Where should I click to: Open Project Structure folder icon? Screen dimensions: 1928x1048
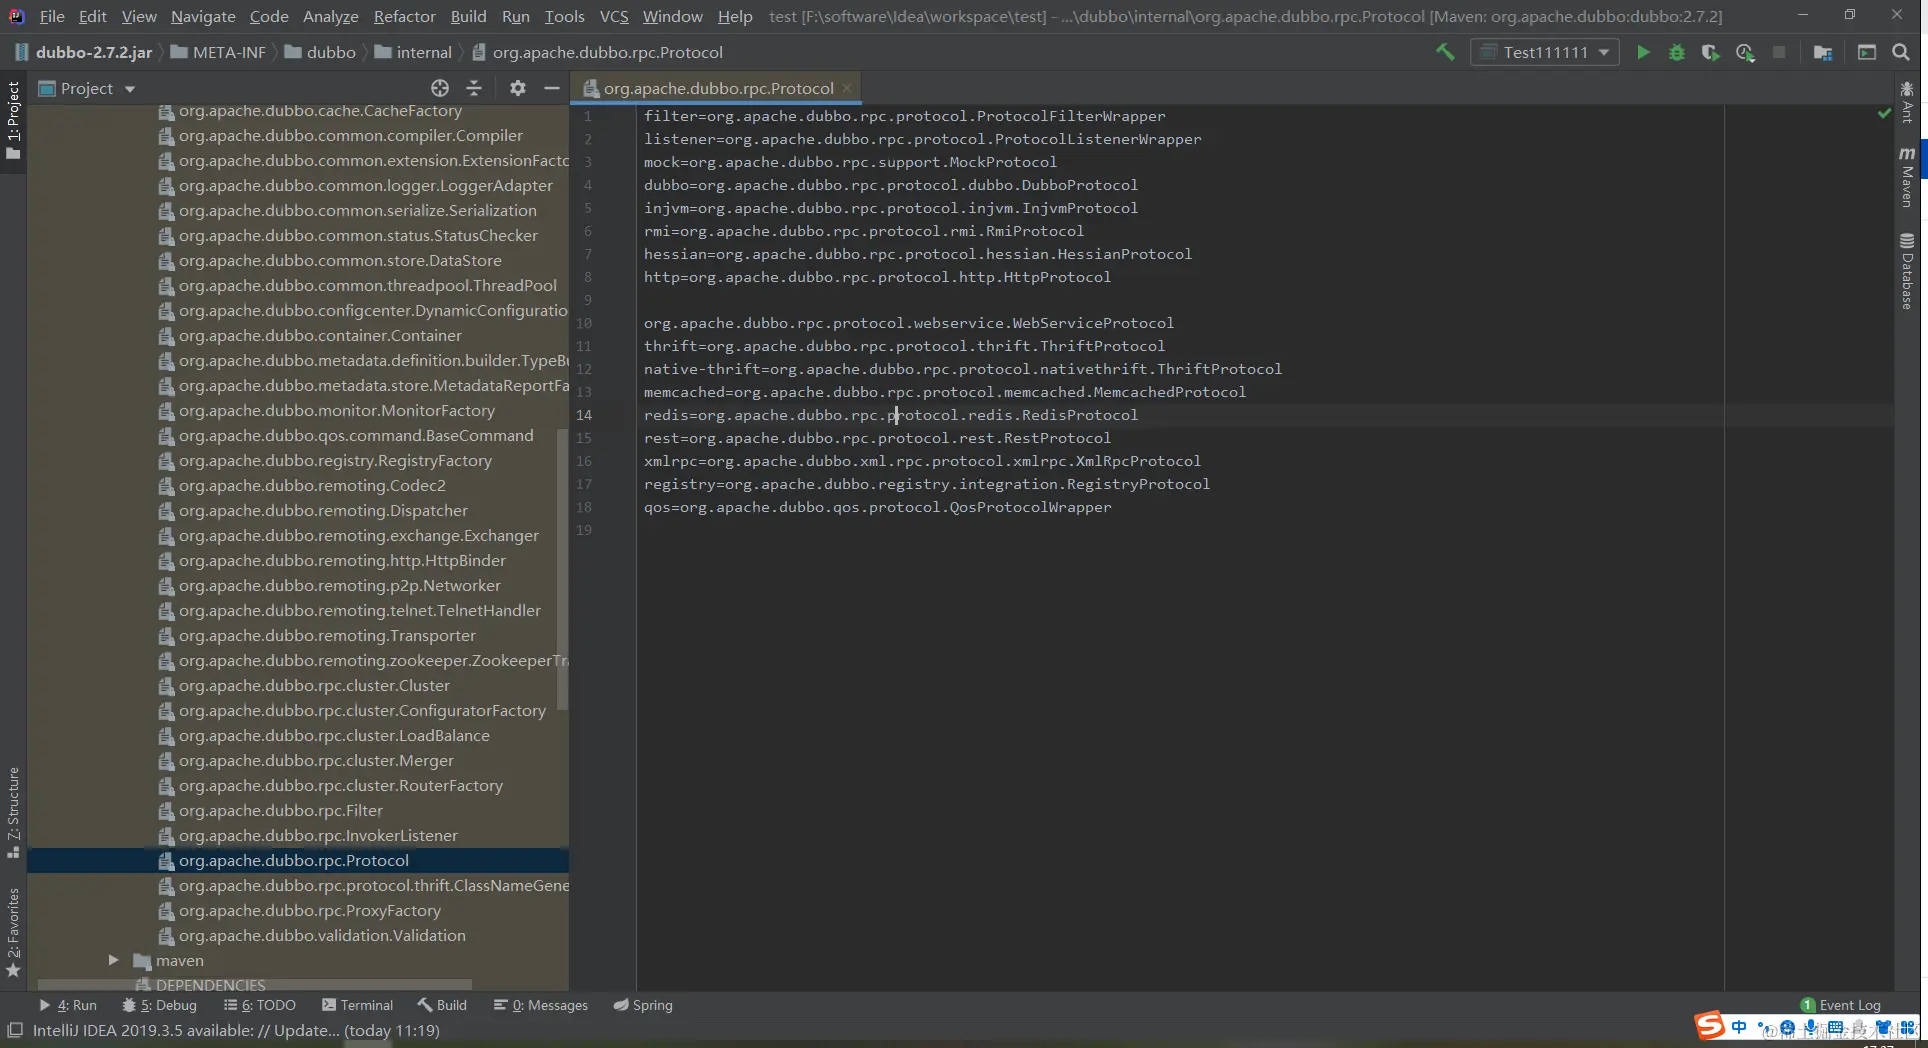click(1823, 52)
